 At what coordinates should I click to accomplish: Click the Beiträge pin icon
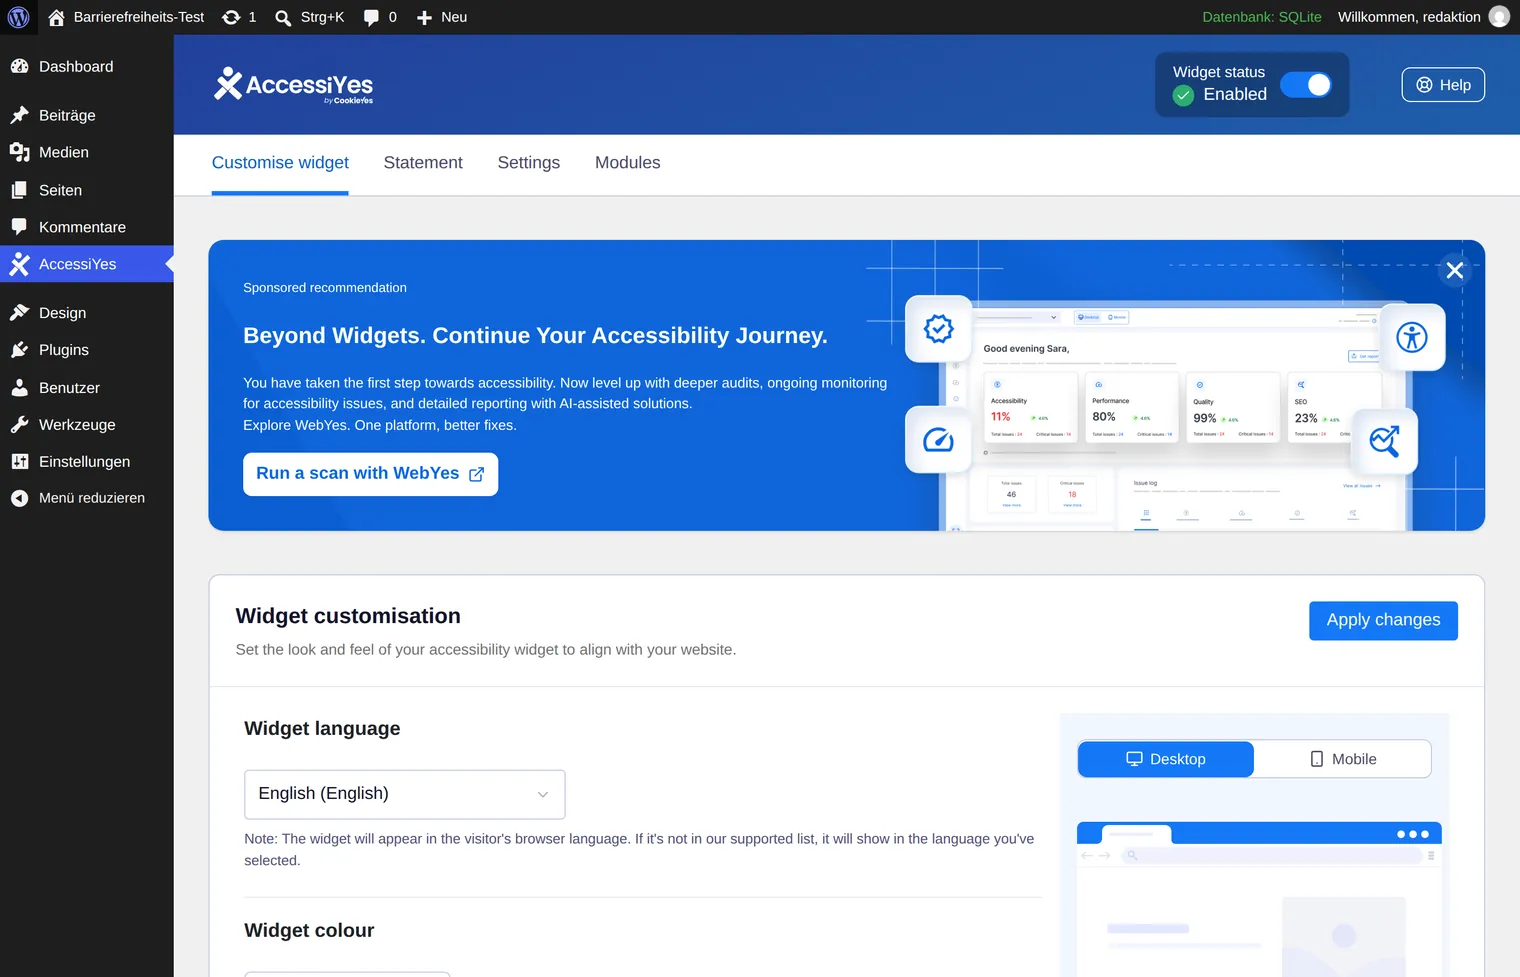click(19, 115)
